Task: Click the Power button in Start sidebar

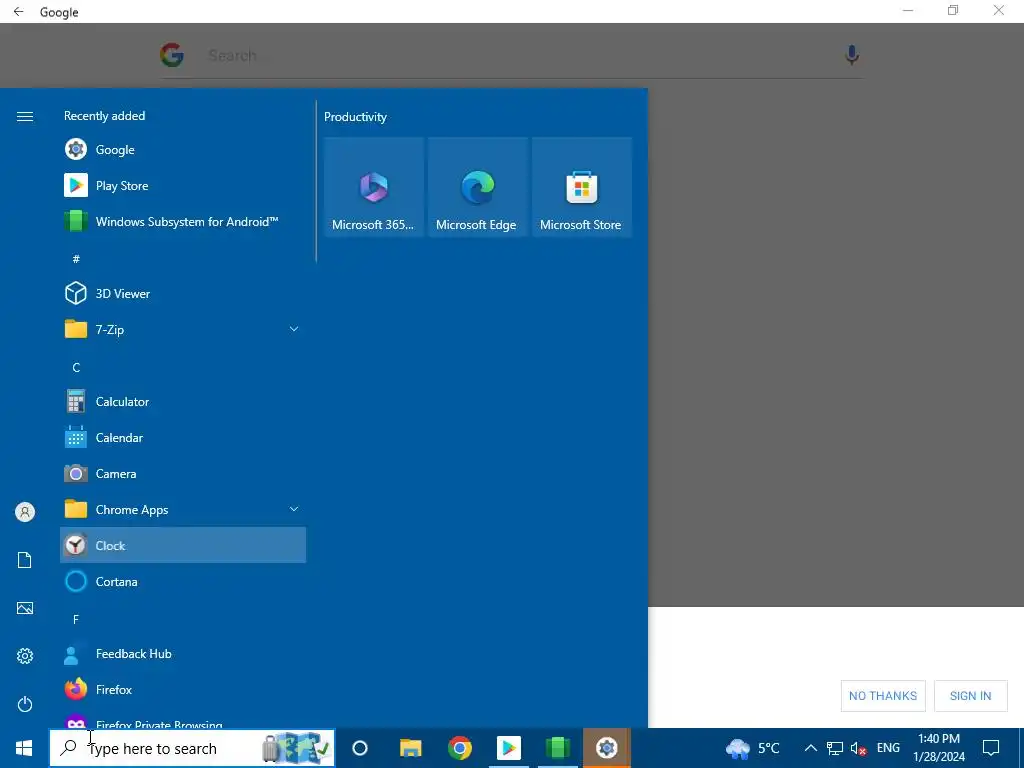Action: [25, 704]
